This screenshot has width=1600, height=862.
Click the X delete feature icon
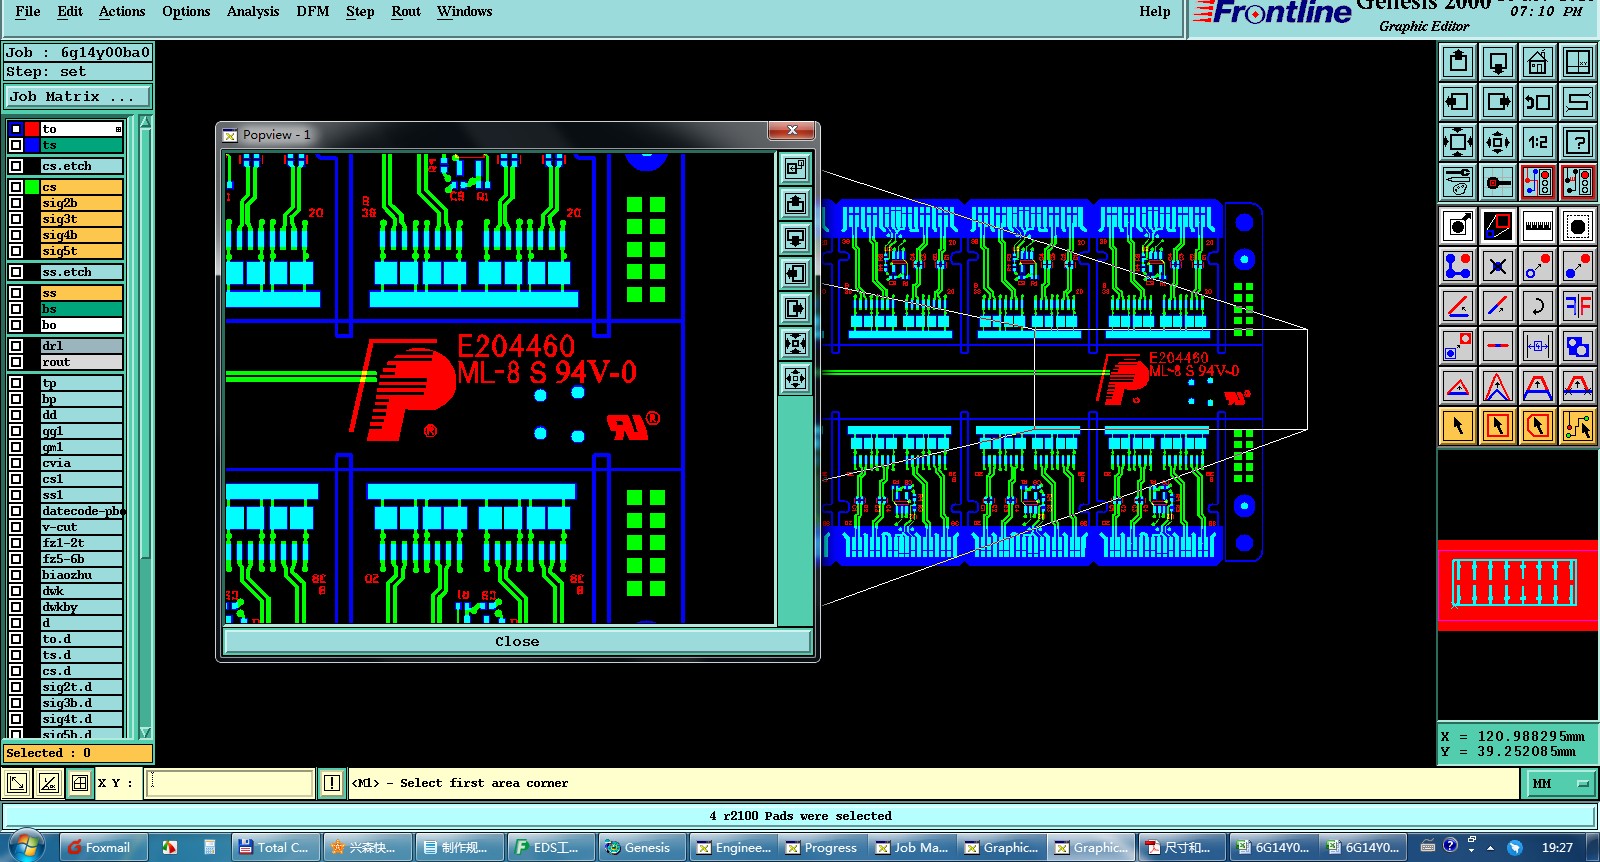coord(1498,266)
